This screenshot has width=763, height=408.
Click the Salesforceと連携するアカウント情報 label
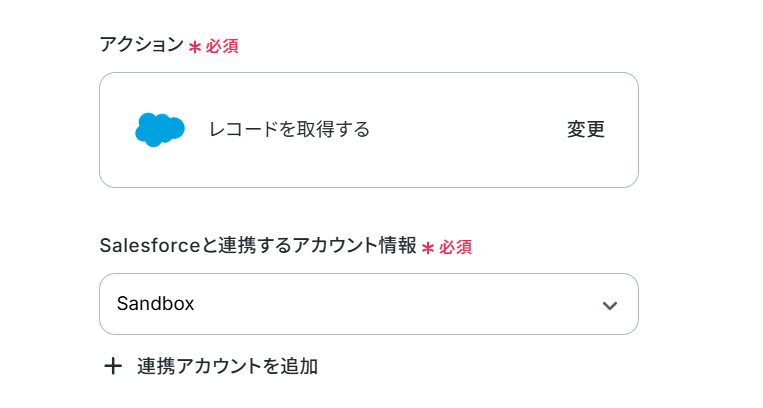tap(258, 246)
